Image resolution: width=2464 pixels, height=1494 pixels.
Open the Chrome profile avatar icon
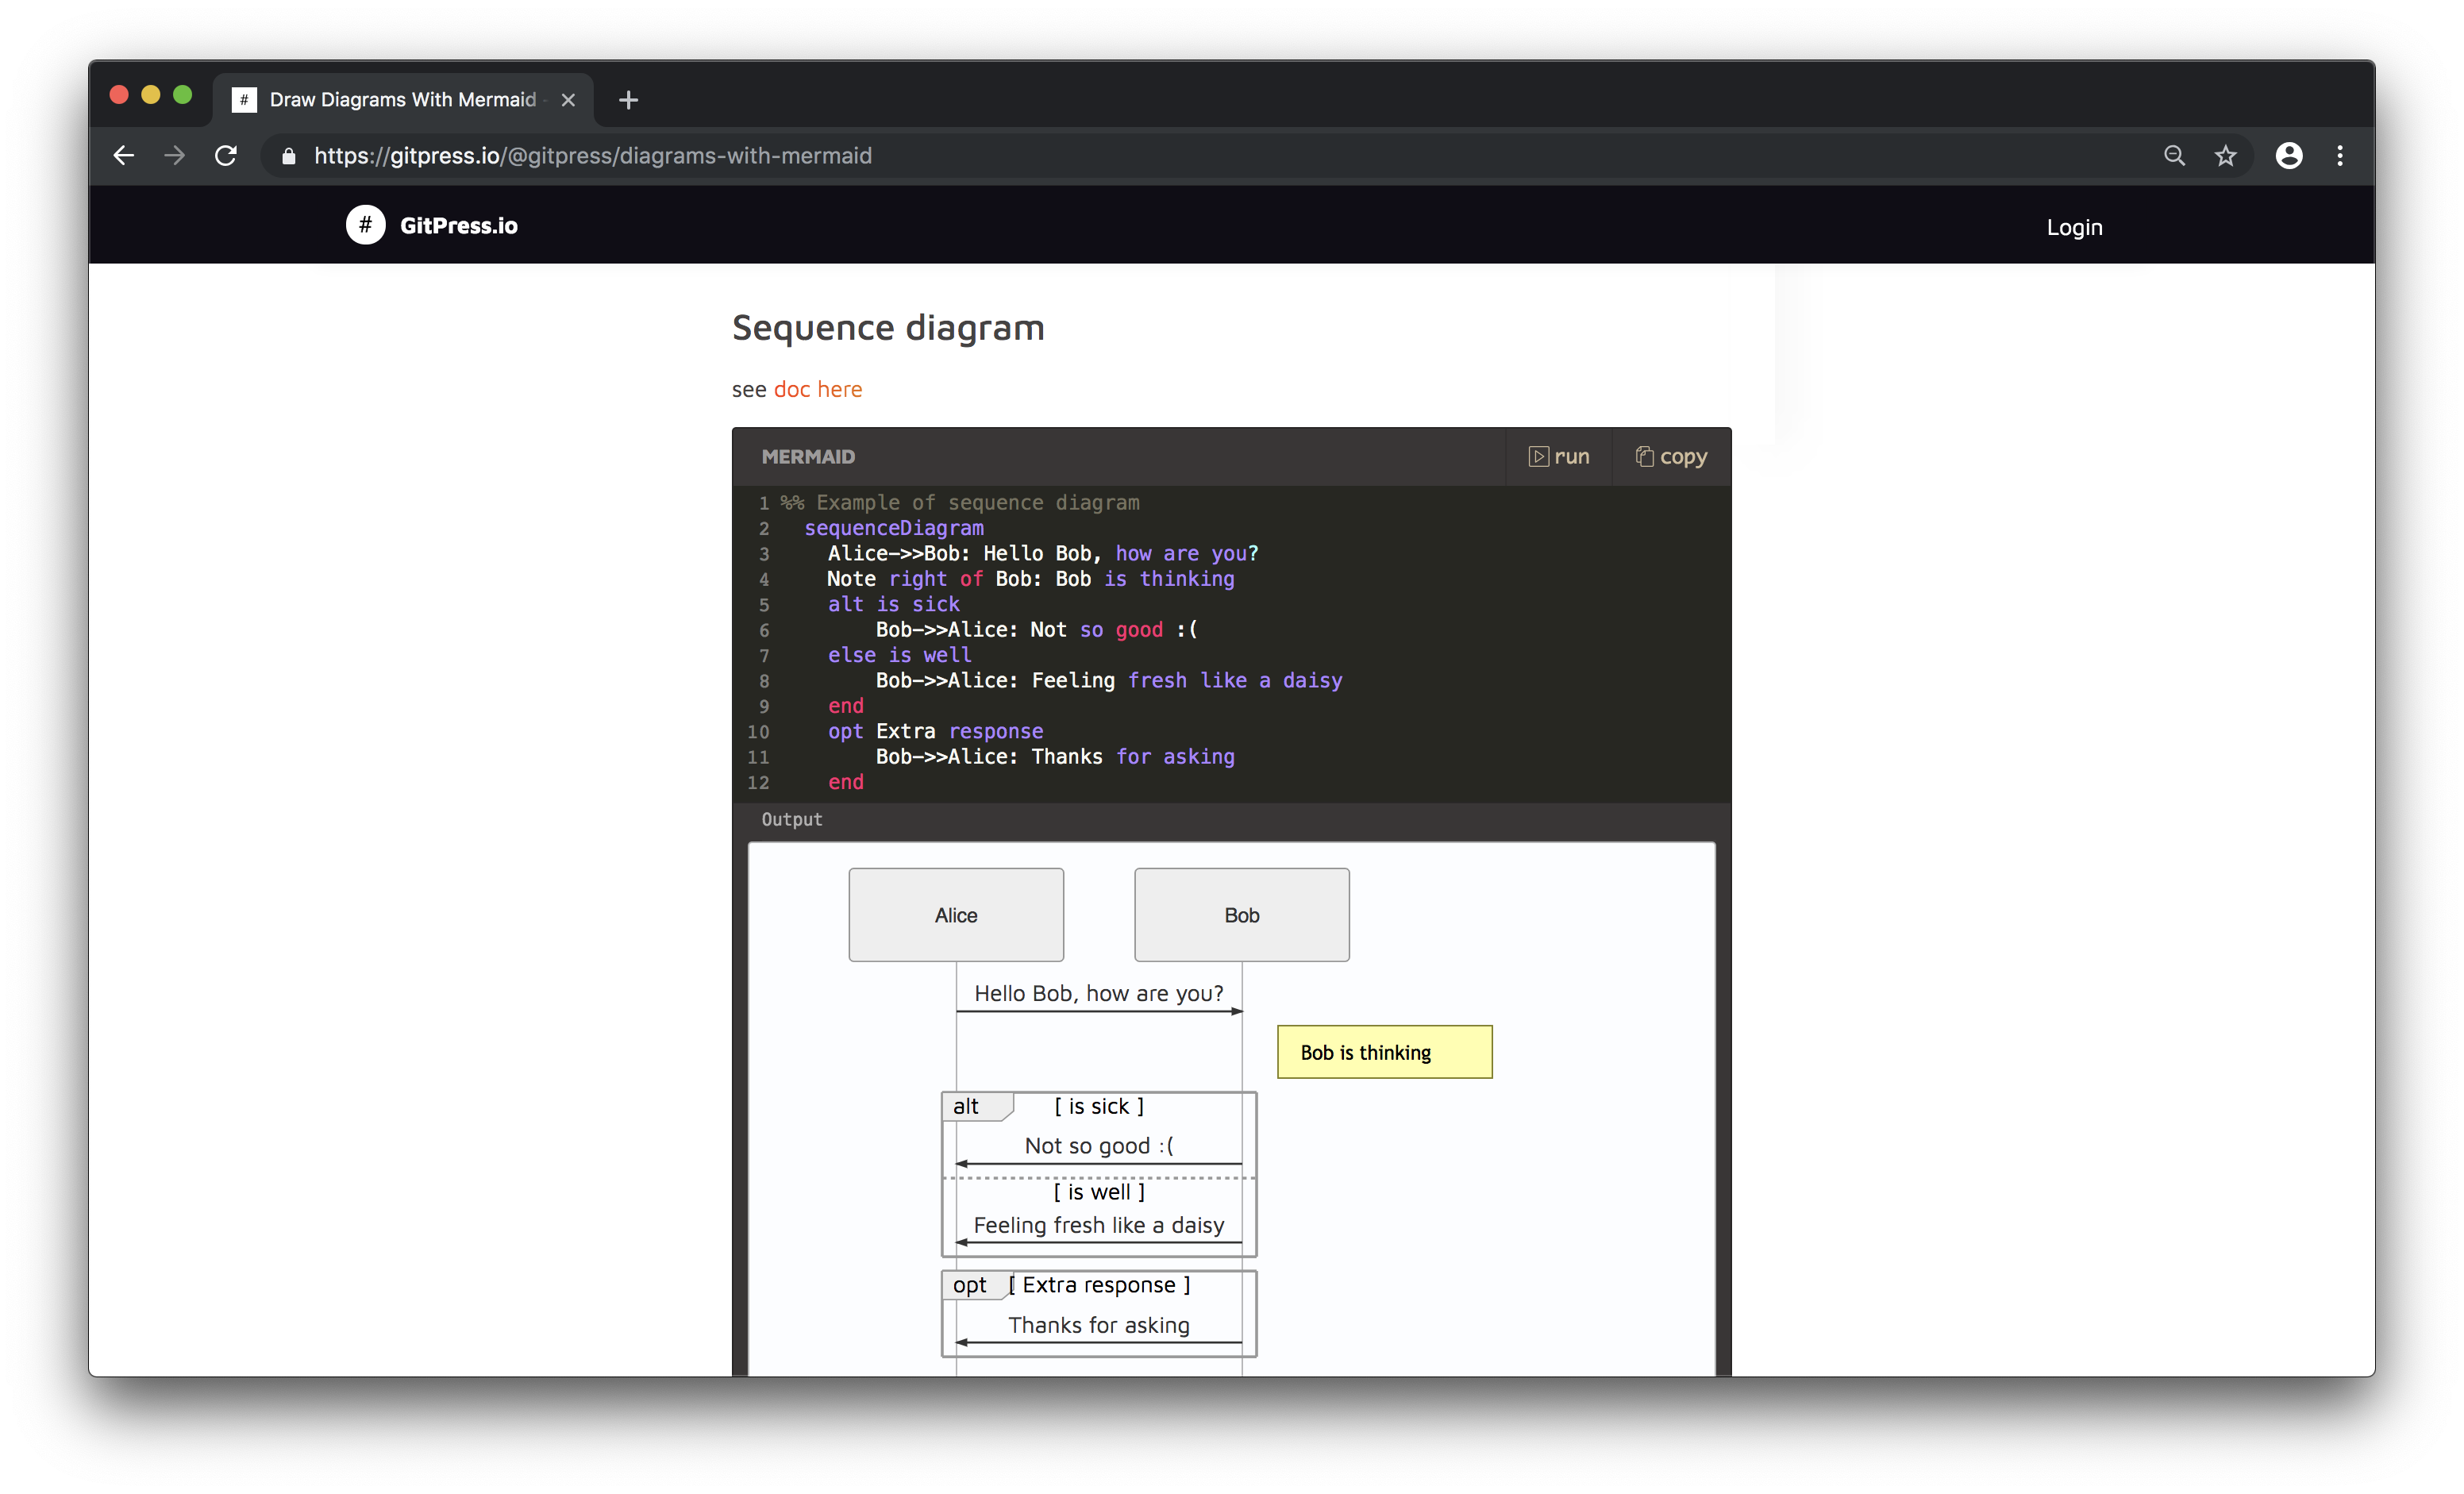[x=2289, y=156]
